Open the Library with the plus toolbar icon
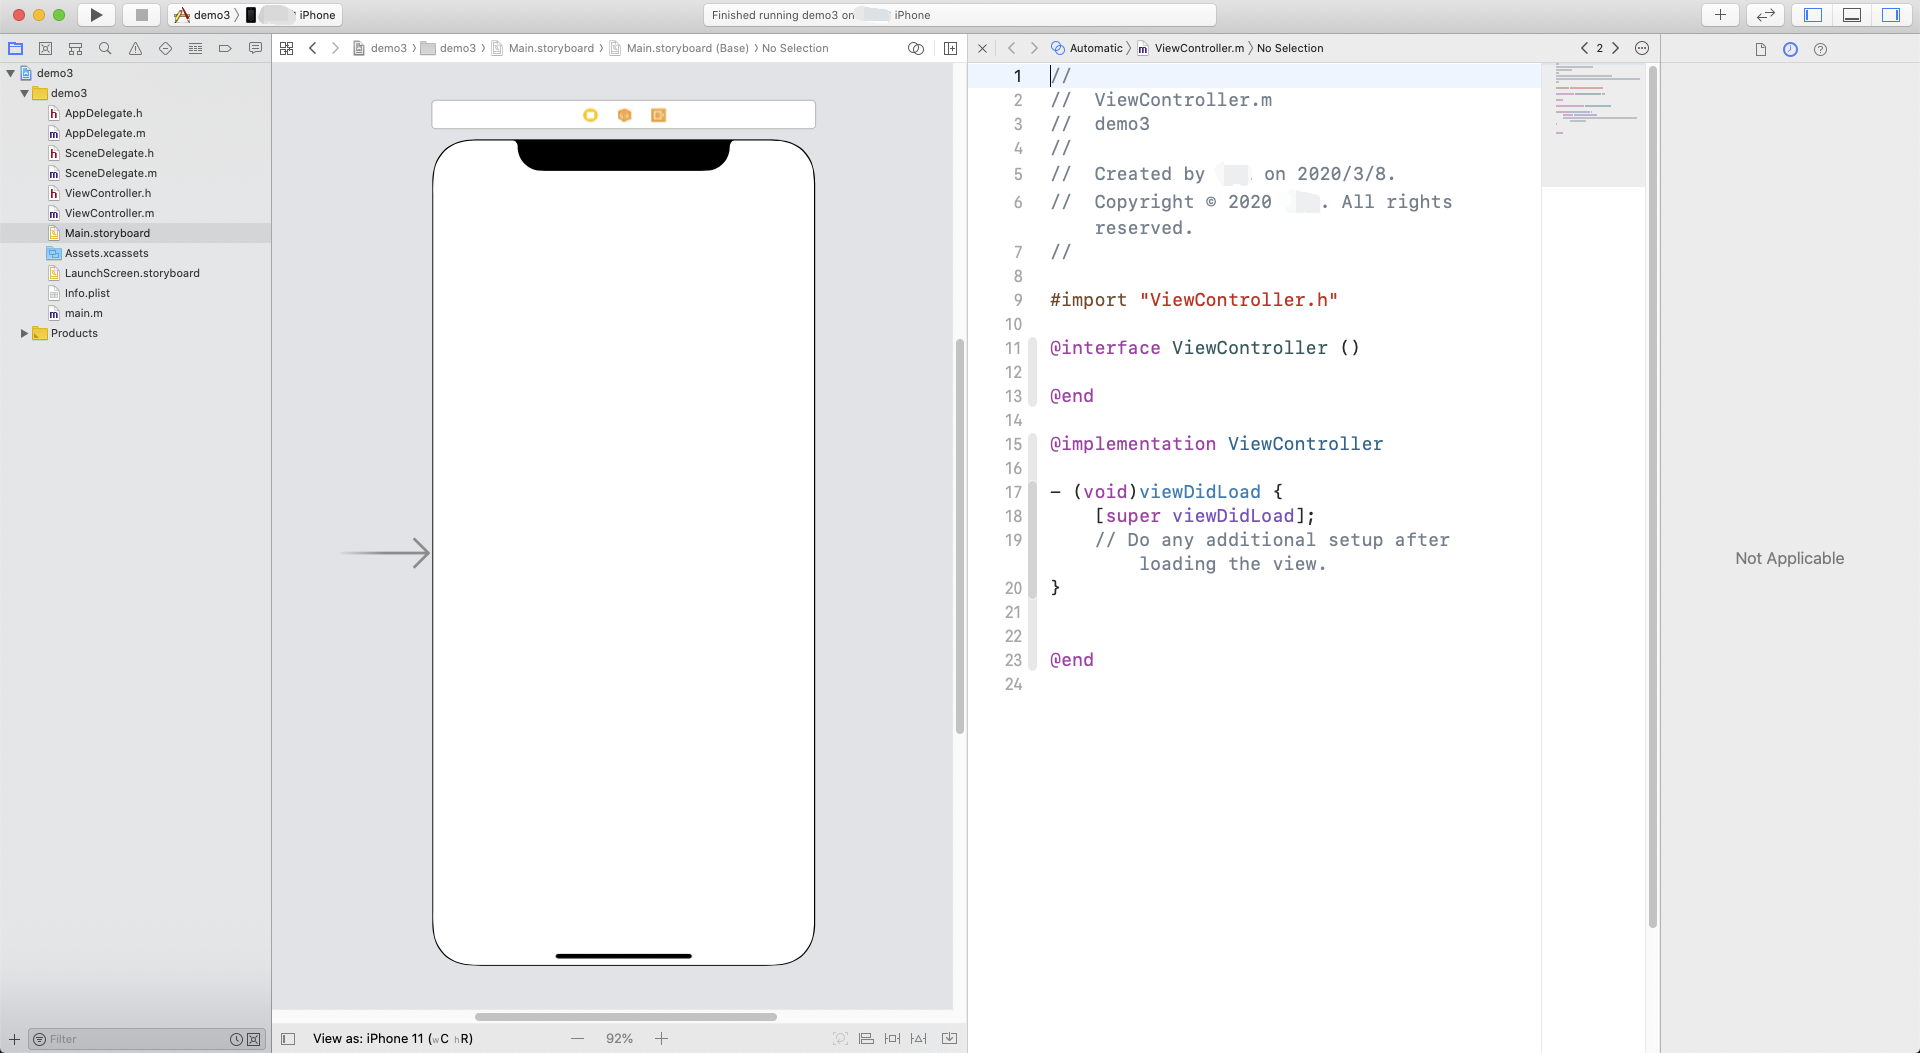 coord(1720,15)
